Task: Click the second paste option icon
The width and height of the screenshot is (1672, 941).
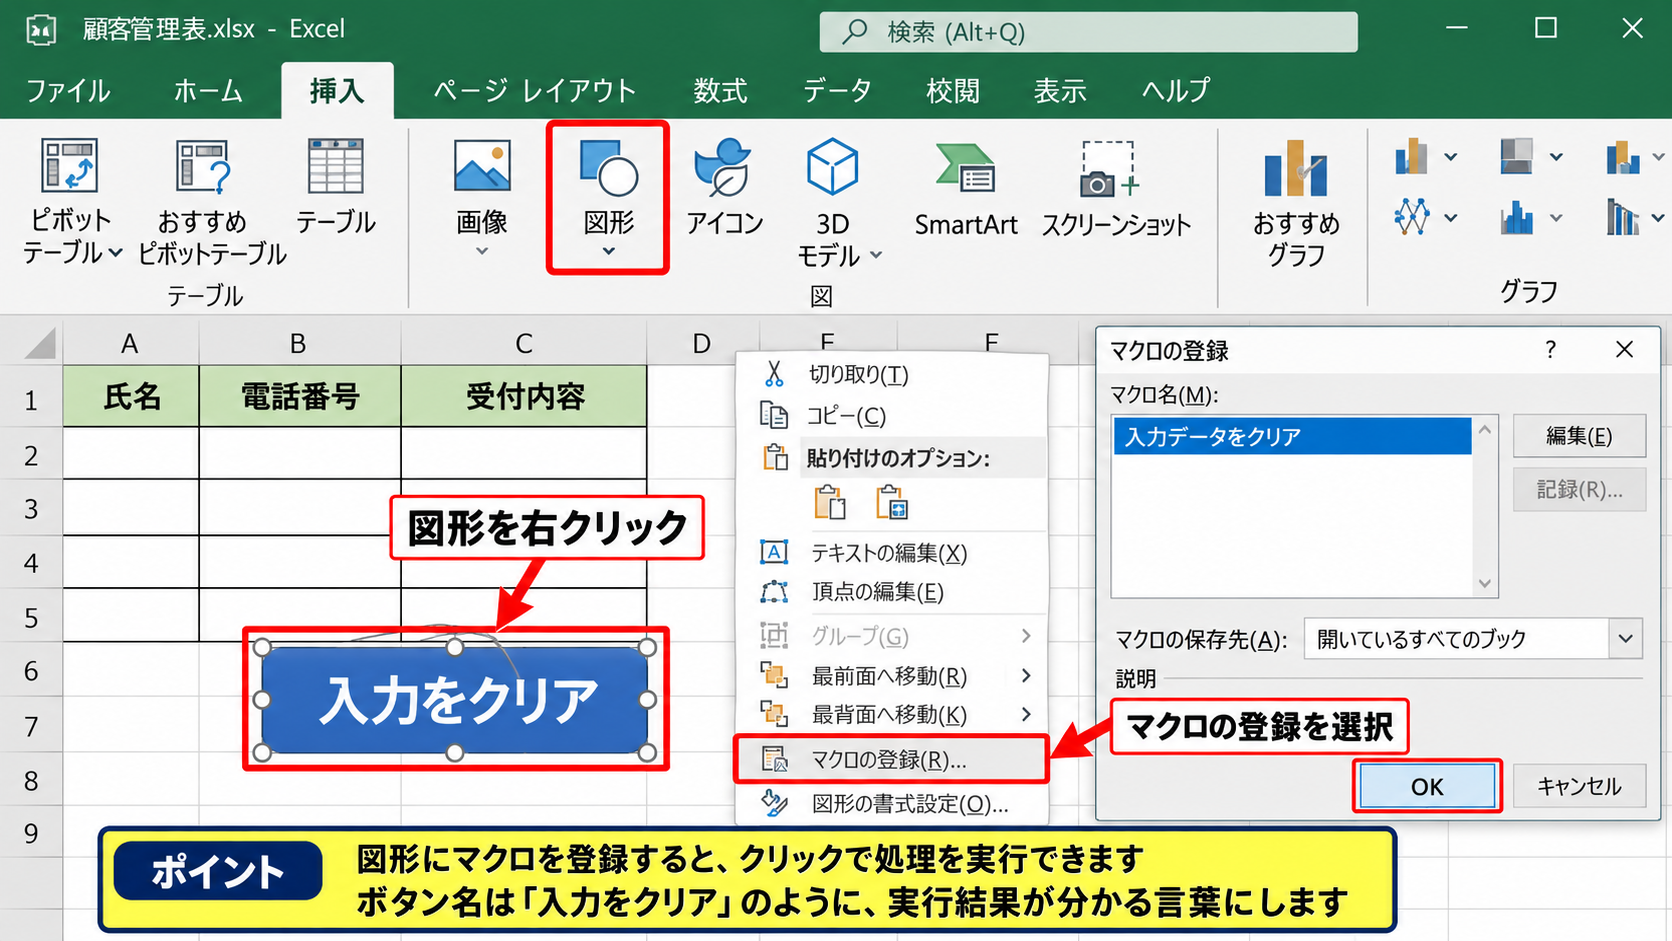Action: [891, 502]
